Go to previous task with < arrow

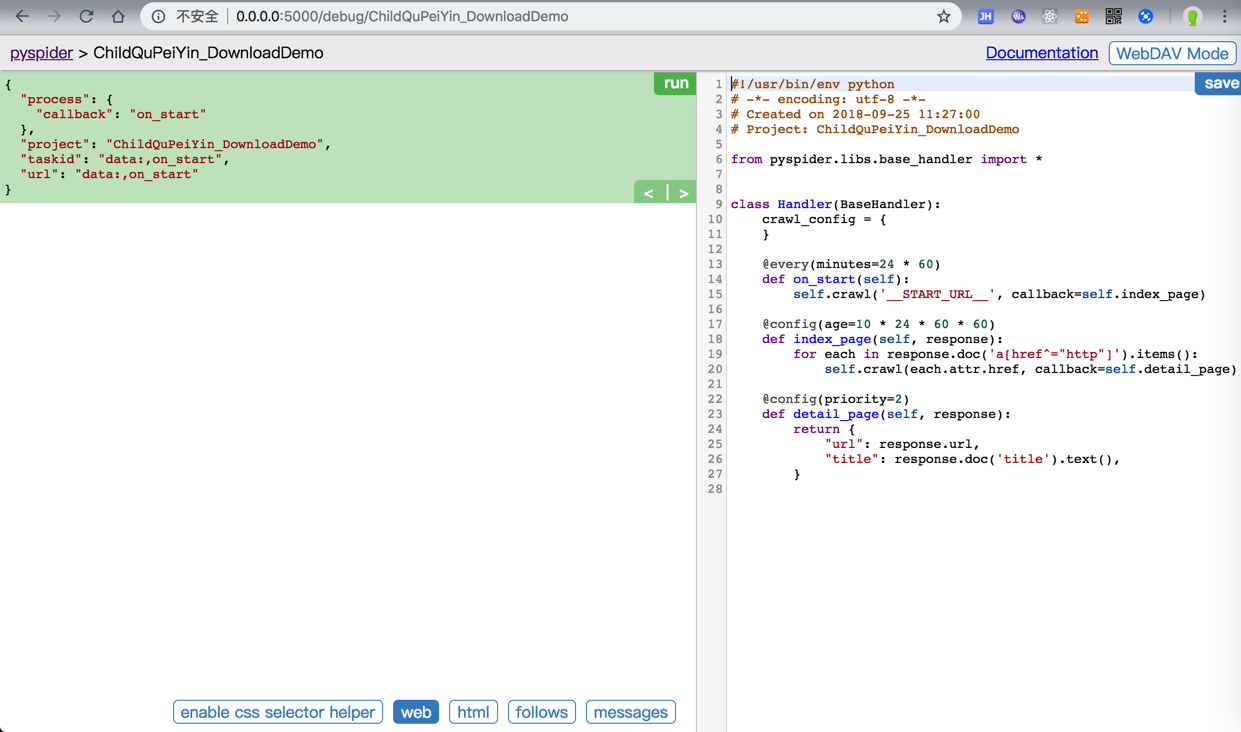pyautogui.click(x=649, y=192)
